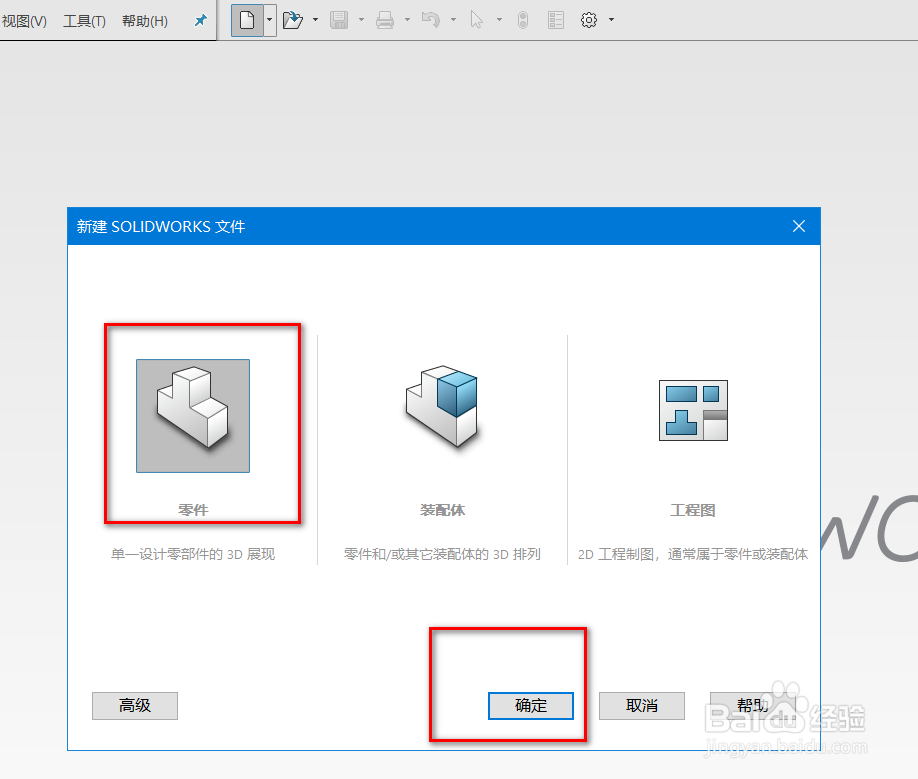Expand the Options gear dropdown arrow

click(611, 20)
